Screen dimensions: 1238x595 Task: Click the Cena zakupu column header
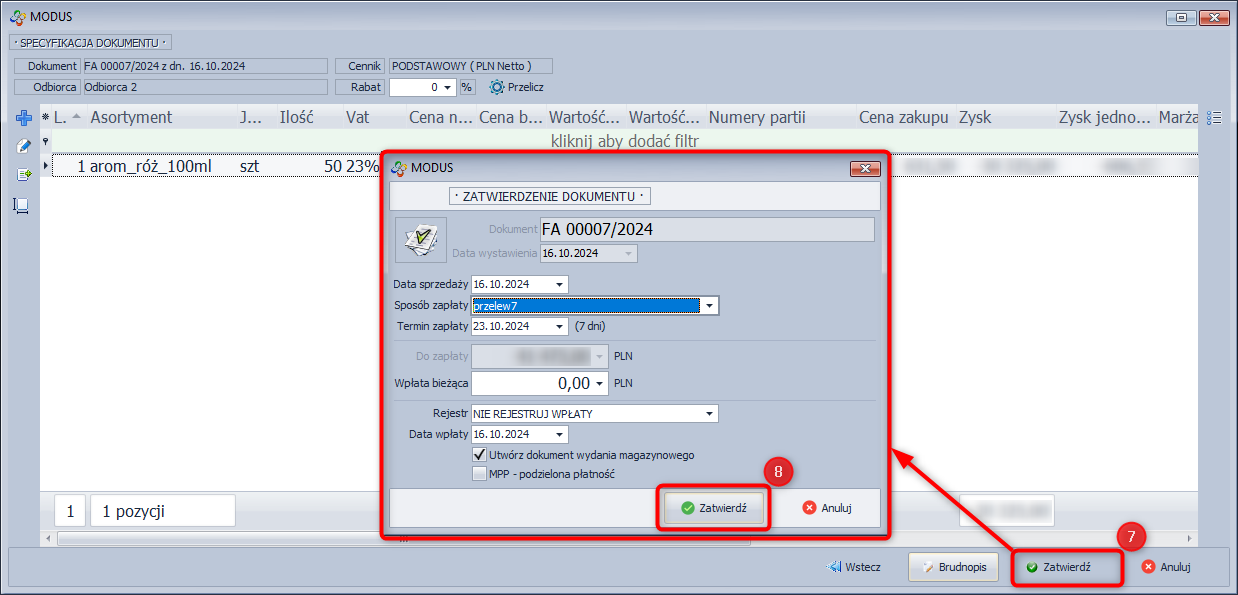coord(903,118)
